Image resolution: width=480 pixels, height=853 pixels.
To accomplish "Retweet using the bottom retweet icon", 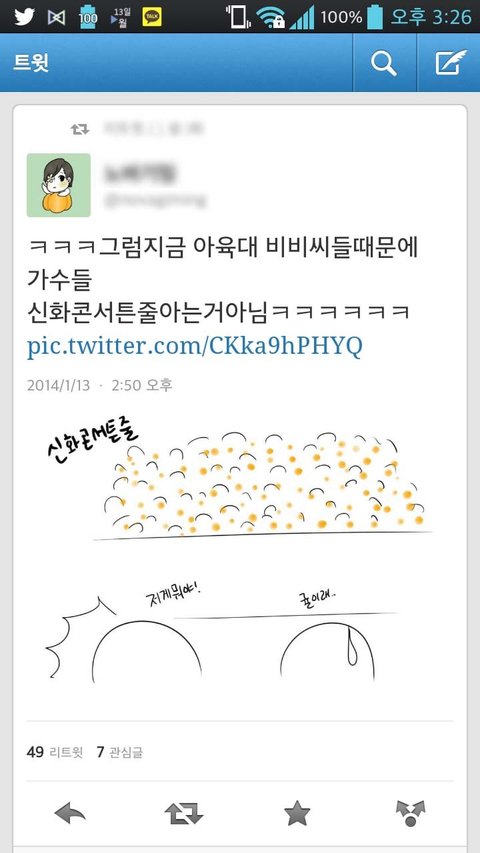I will tap(183, 814).
